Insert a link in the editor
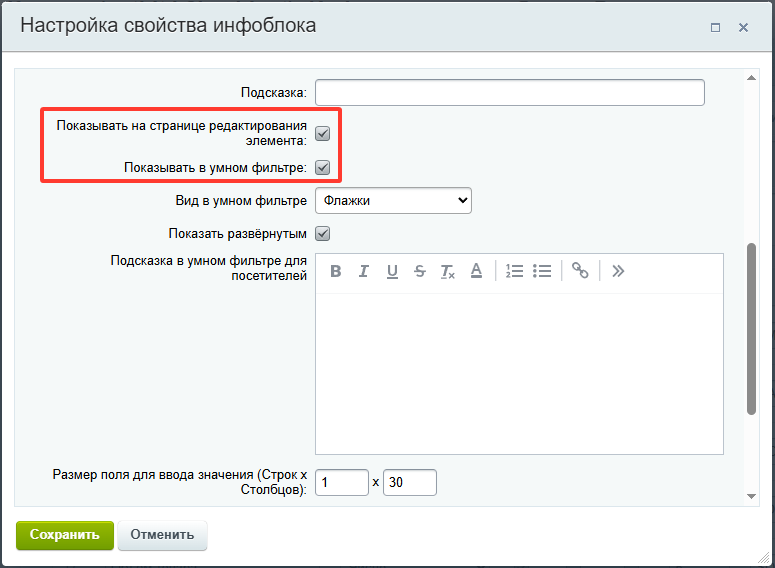The width and height of the screenshot is (775, 568). 580,271
